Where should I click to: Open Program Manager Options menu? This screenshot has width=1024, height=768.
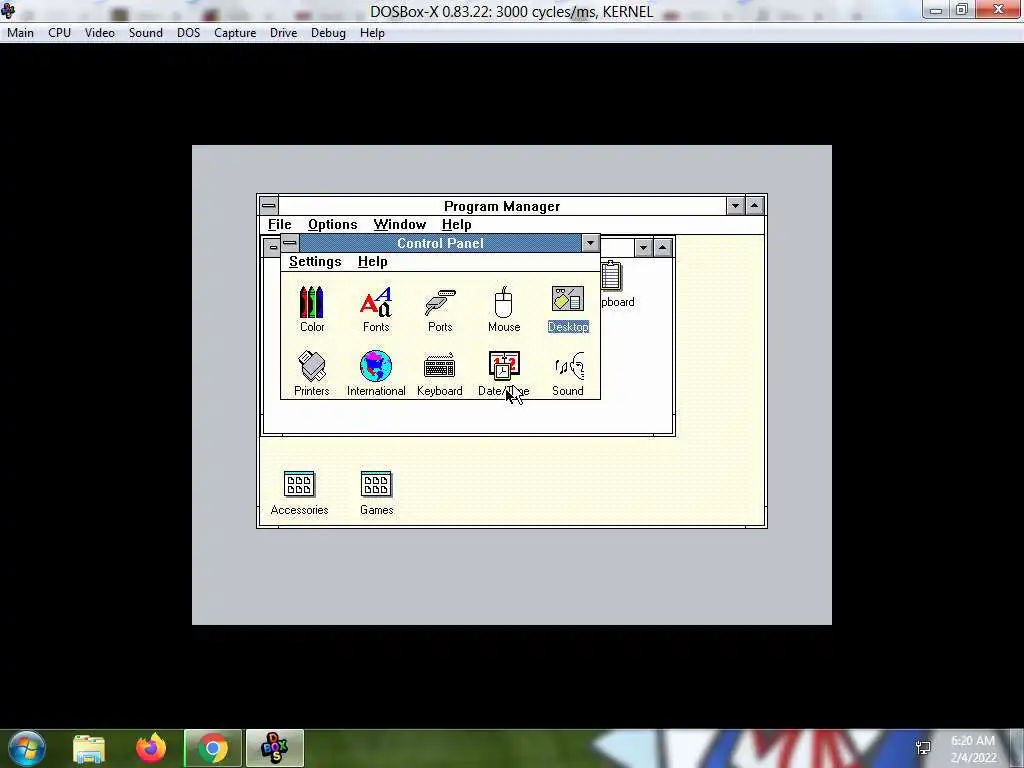pos(332,224)
